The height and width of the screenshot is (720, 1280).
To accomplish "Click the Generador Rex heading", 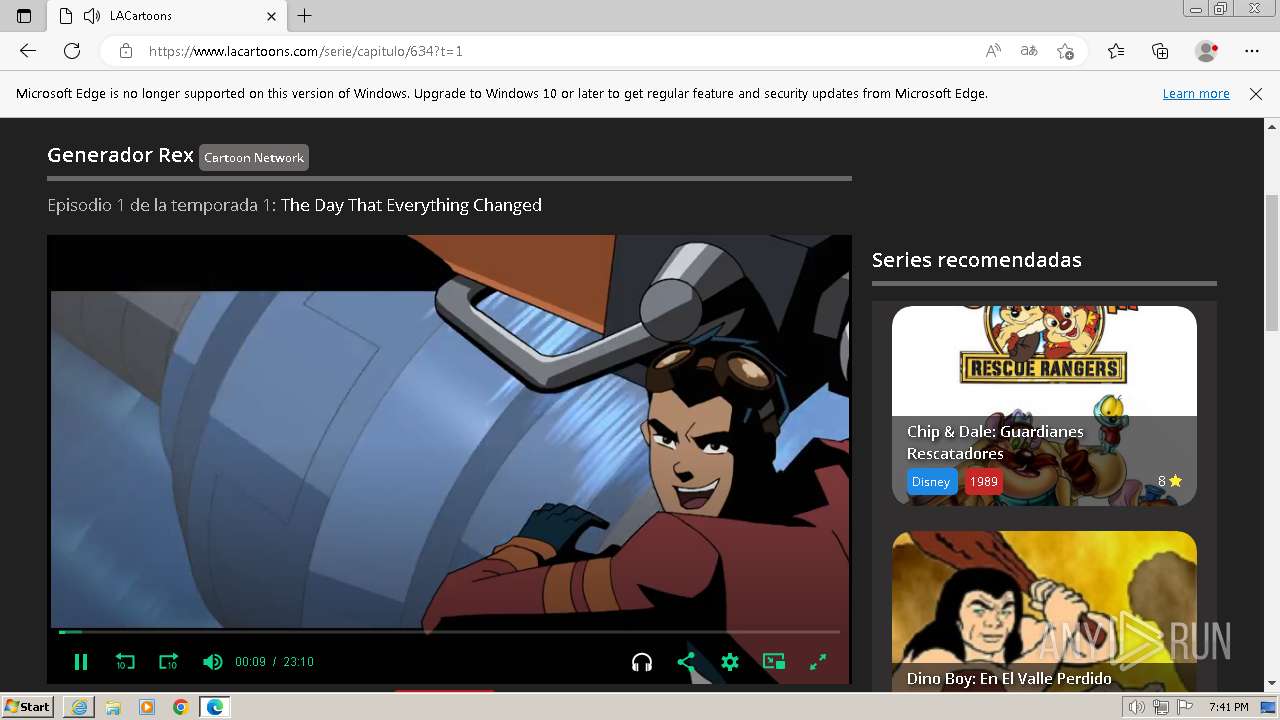I will point(120,155).
